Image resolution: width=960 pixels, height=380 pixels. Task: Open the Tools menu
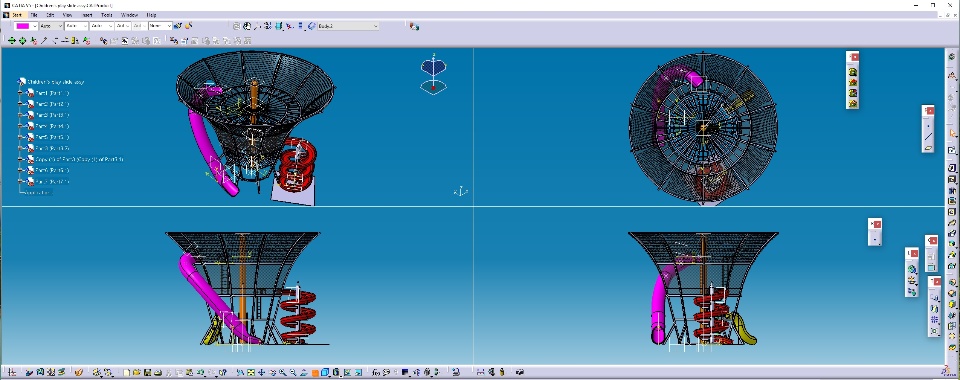(x=107, y=14)
